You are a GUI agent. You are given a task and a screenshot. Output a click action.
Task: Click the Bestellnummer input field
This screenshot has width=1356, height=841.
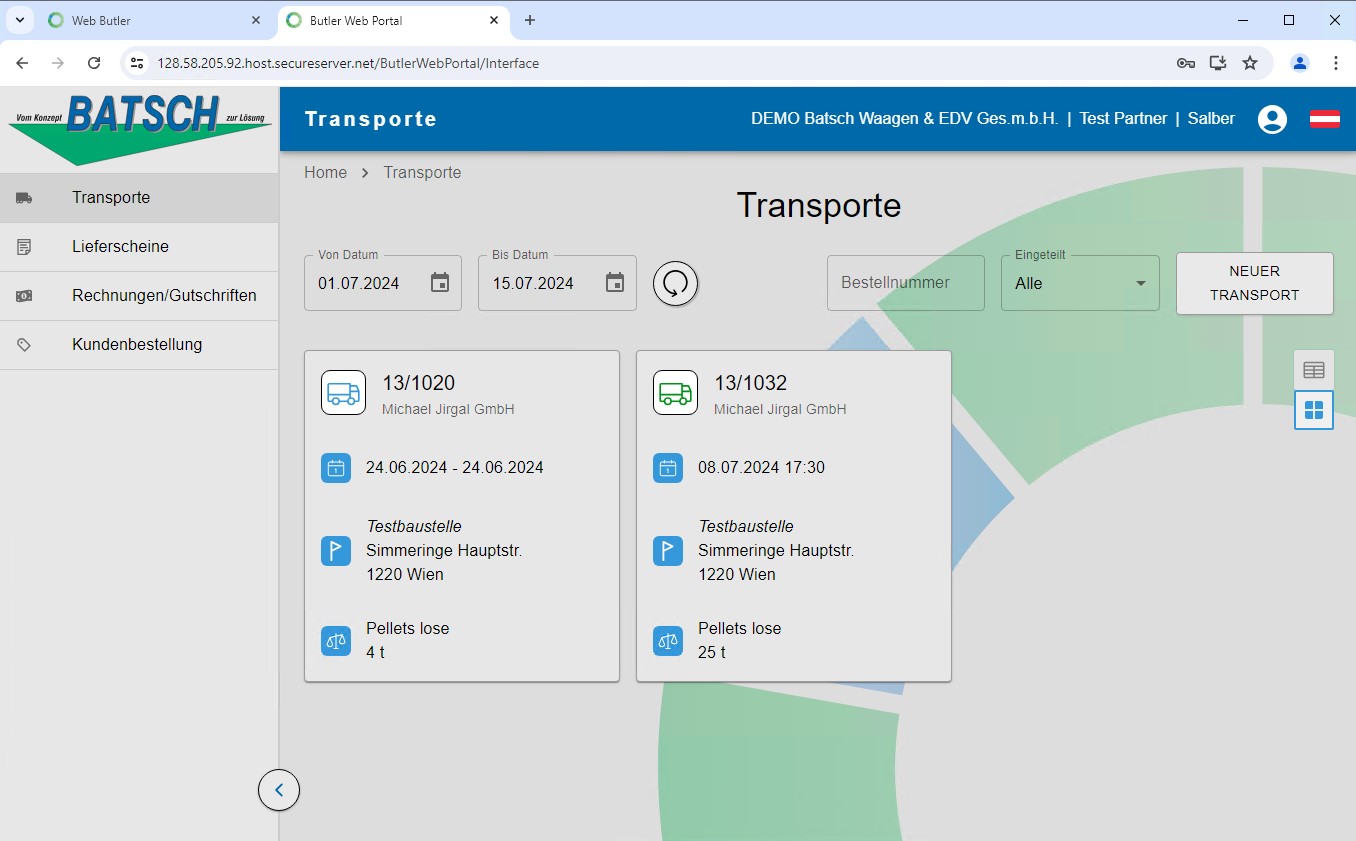coord(906,283)
